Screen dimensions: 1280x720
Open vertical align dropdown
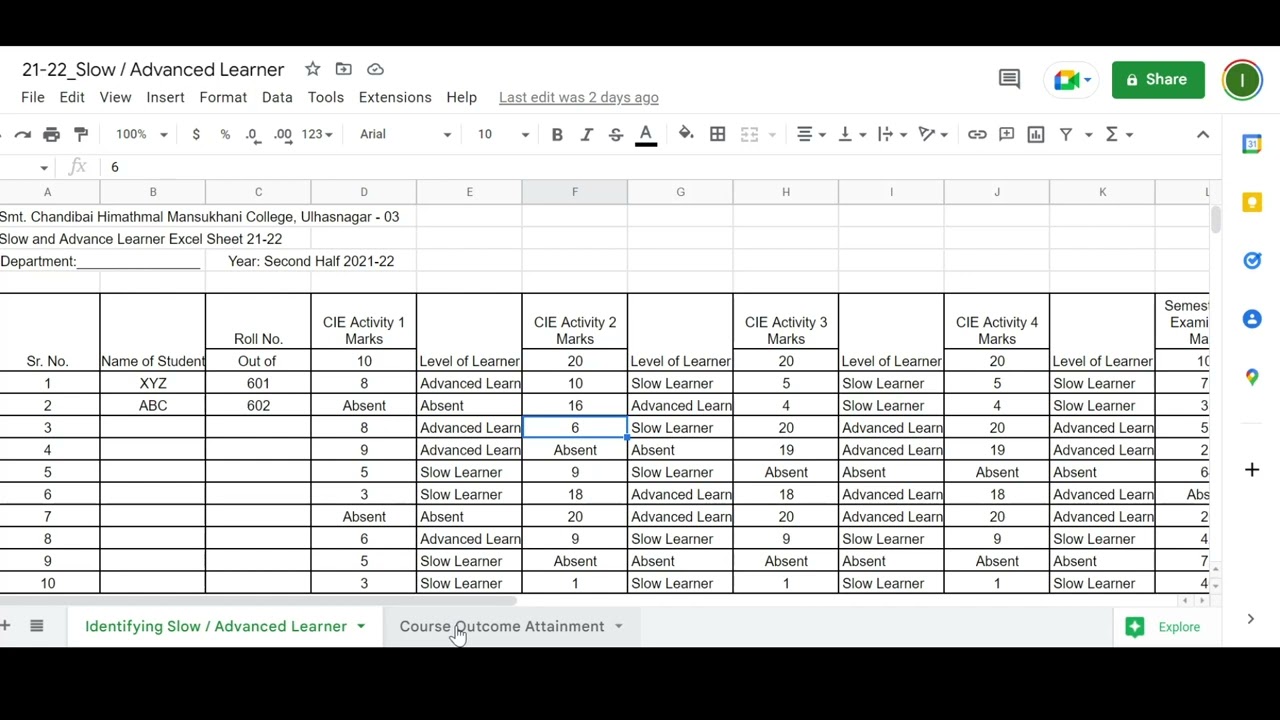point(851,134)
